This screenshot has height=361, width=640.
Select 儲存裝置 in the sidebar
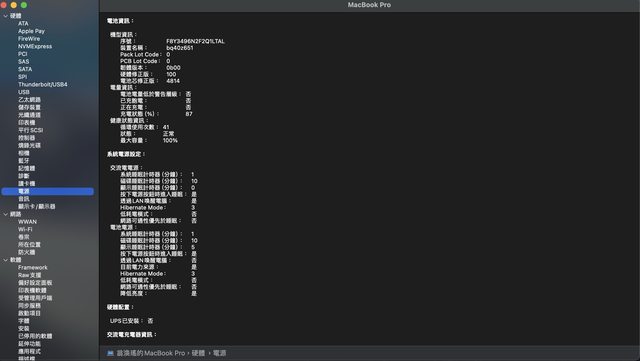coord(29,107)
